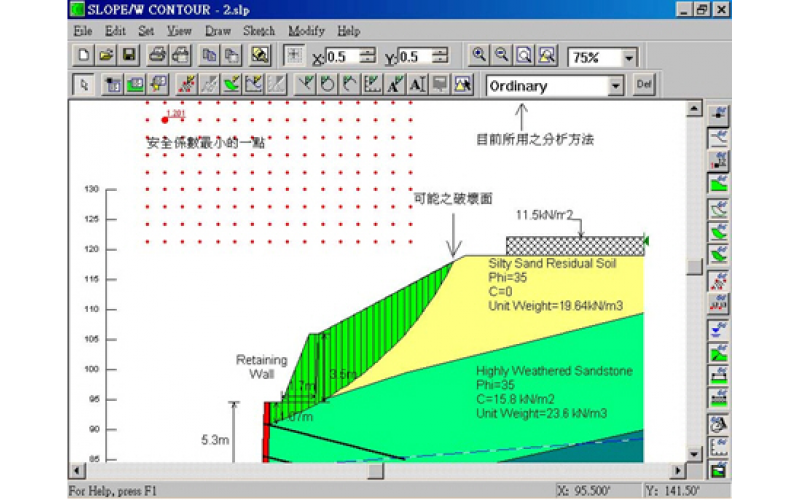Click the picture view icon at the bottom of the sidebar
Viewport: 800px width, 500px height.
coord(718,468)
